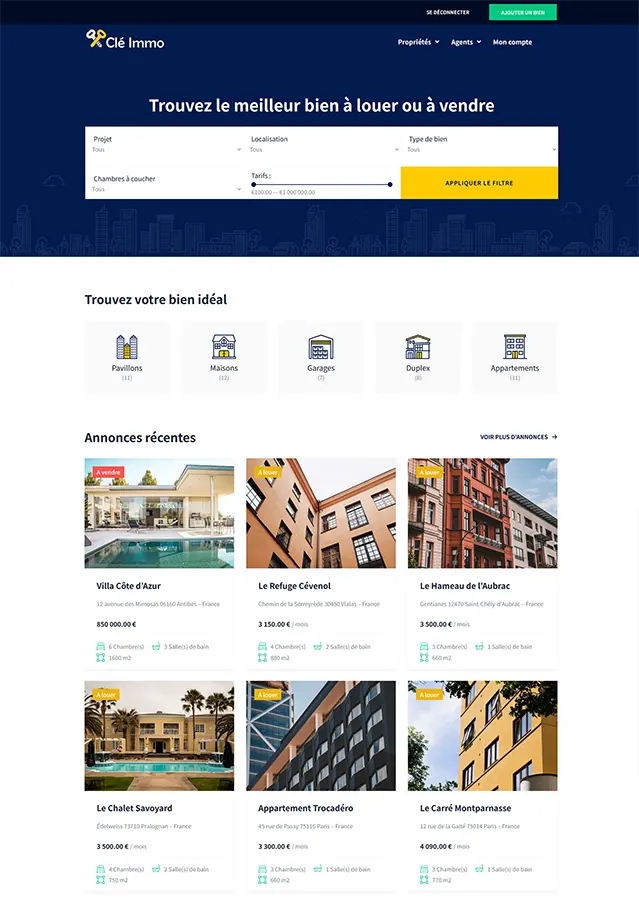
Task: Click the 3 150.00 € / mois price
Action: click(283, 624)
